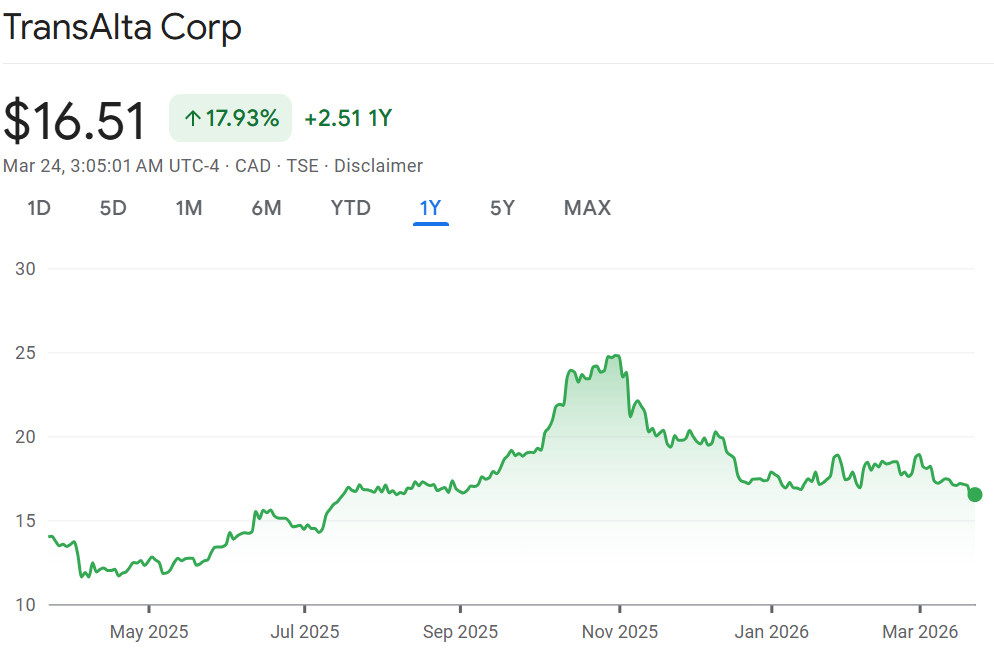Click the Jul 2025 axis label
Image resolution: width=994 pixels, height=649 pixels.
305,632
